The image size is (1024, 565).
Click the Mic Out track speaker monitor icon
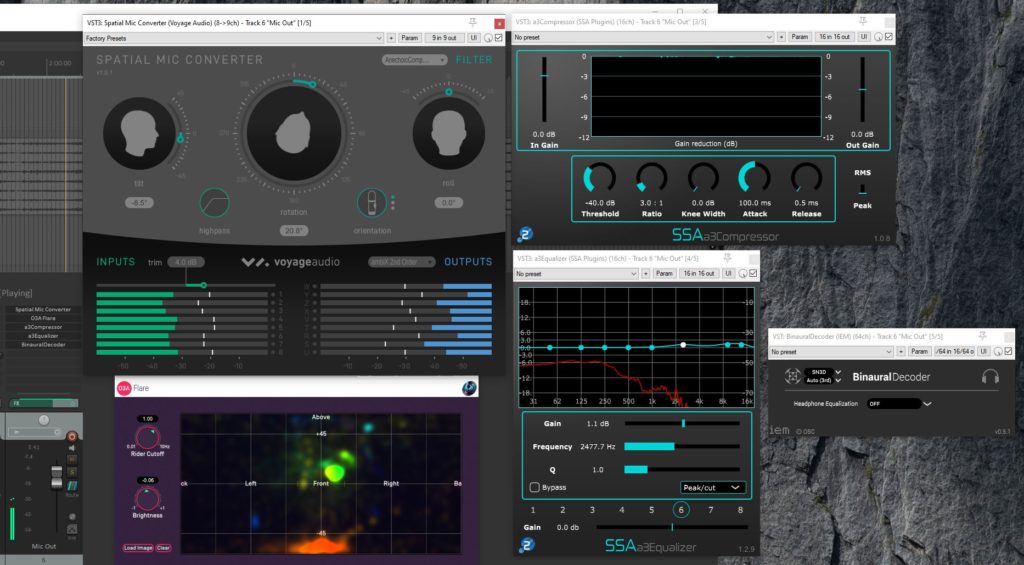[x=72, y=448]
